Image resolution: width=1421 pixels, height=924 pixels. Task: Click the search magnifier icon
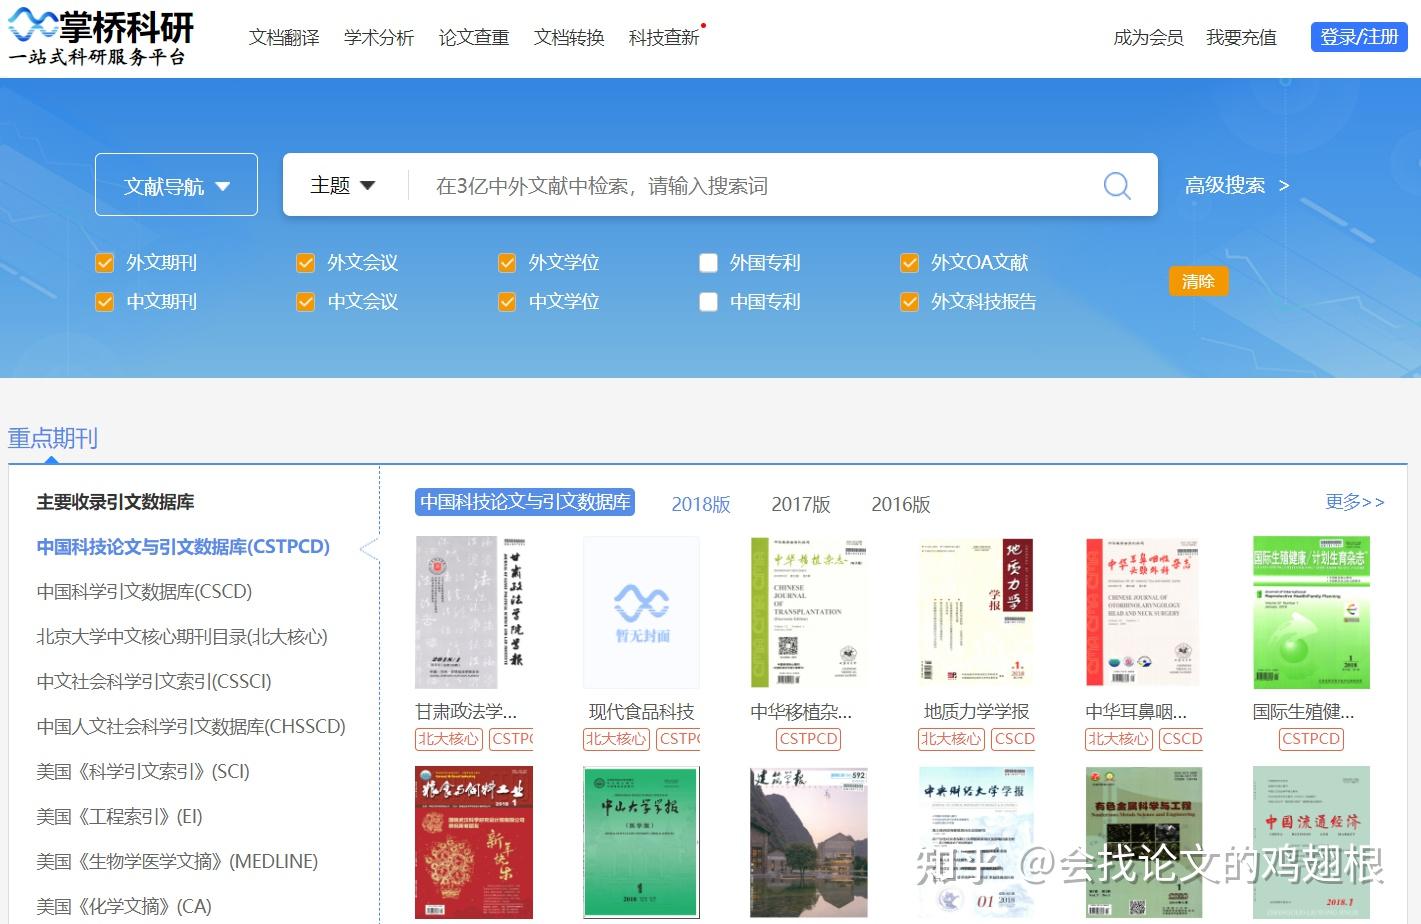[x=1117, y=185]
